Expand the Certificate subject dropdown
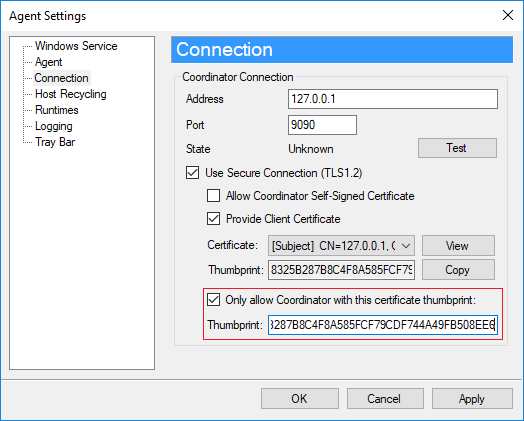 341,246
